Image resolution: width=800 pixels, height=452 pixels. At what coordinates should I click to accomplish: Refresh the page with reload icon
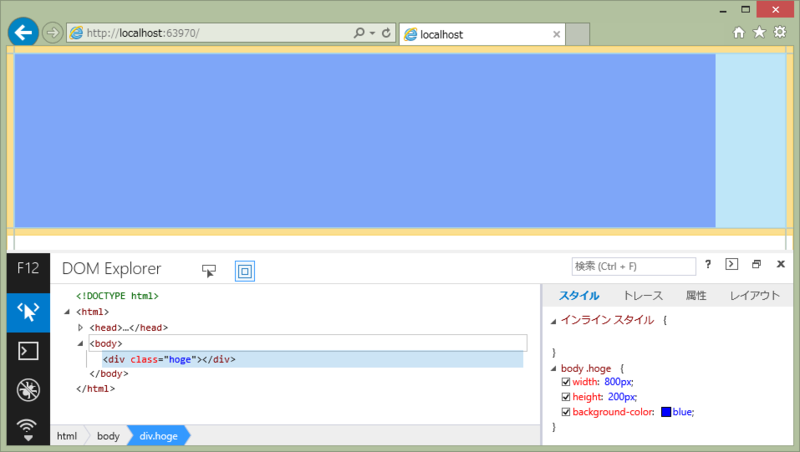click(x=386, y=33)
